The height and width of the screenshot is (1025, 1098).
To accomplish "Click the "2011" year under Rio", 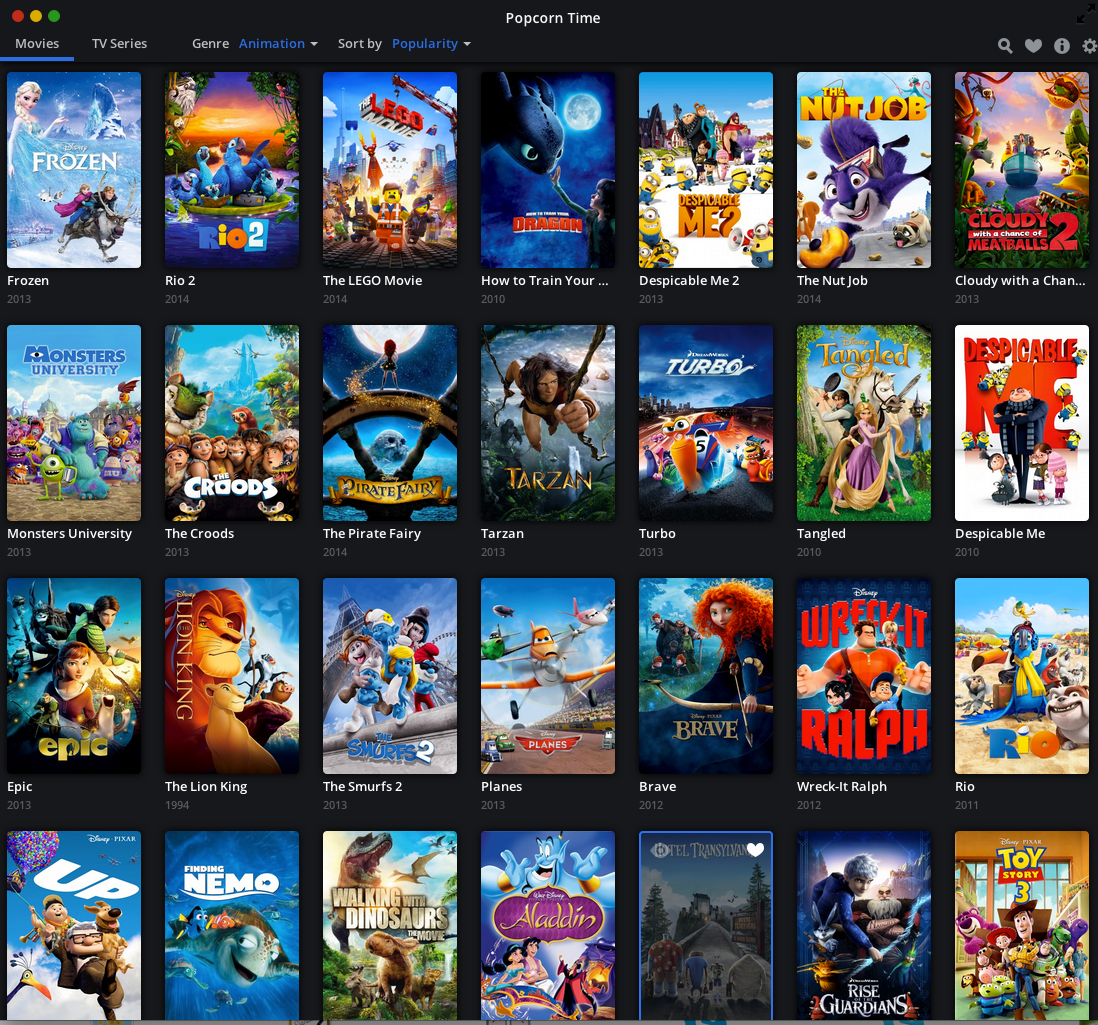I will click(x=966, y=805).
